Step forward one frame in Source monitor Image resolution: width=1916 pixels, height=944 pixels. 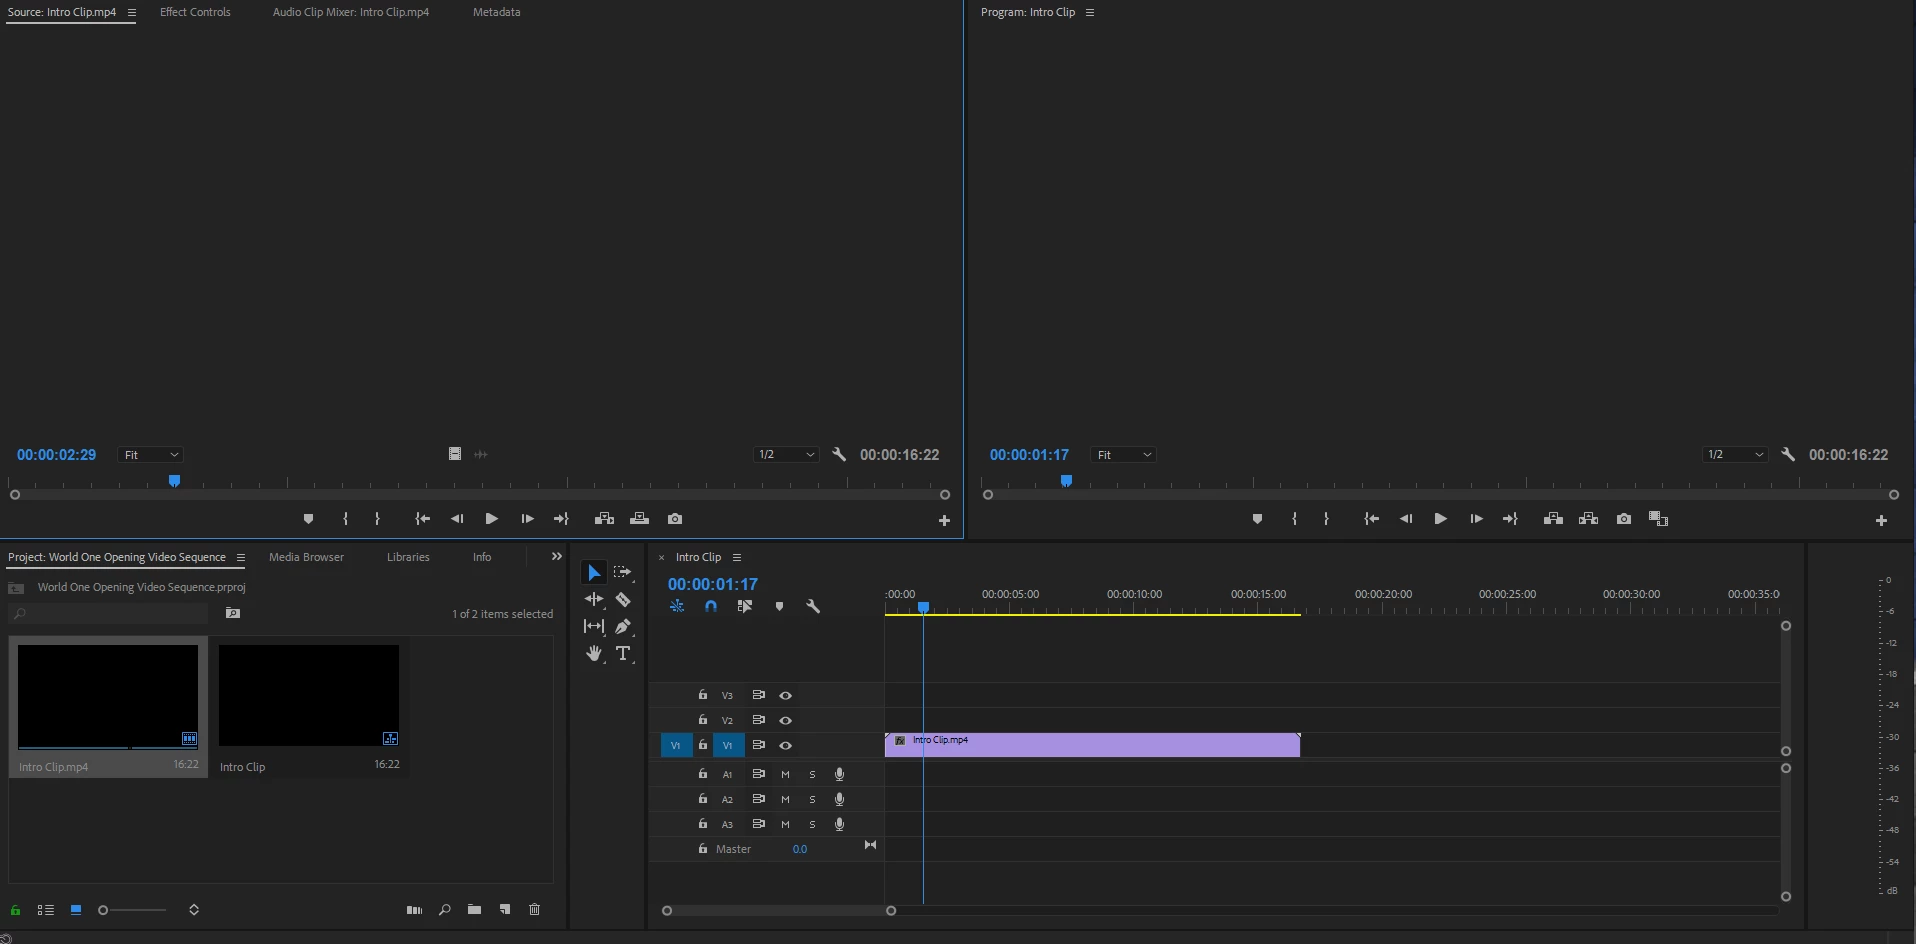click(527, 519)
